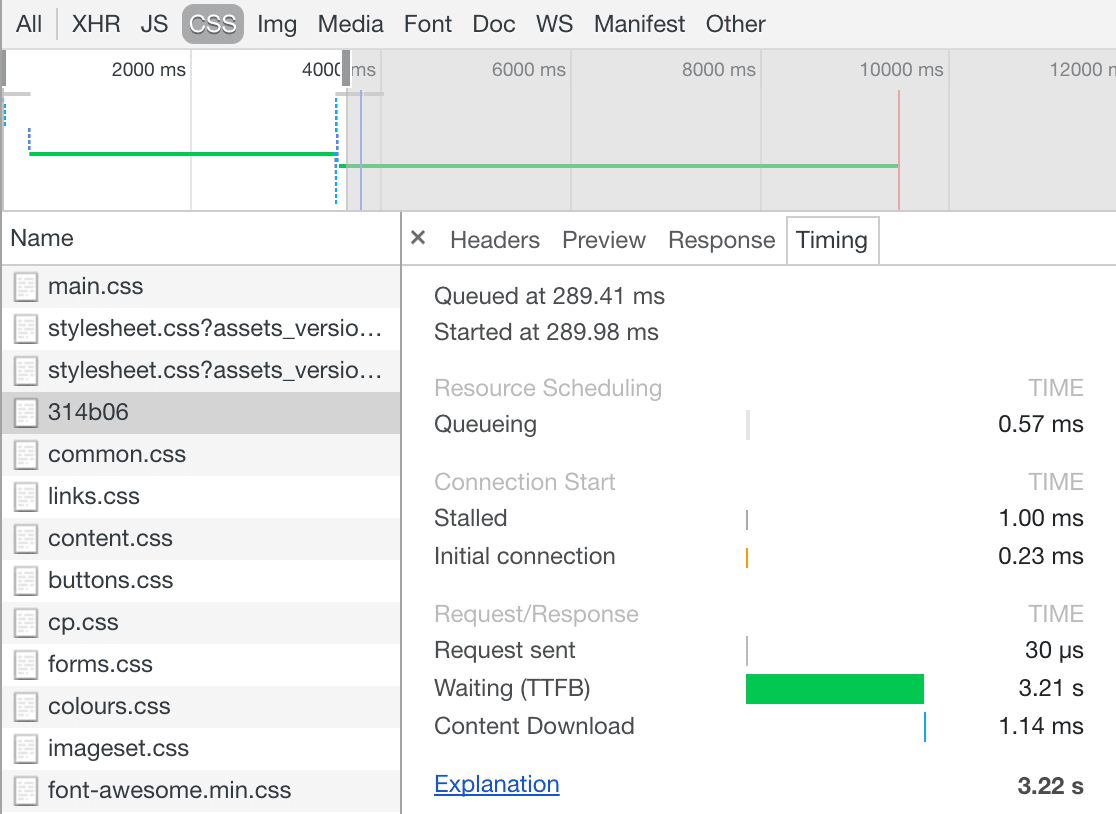
Task: Click the links.css file icon
Action: point(26,497)
